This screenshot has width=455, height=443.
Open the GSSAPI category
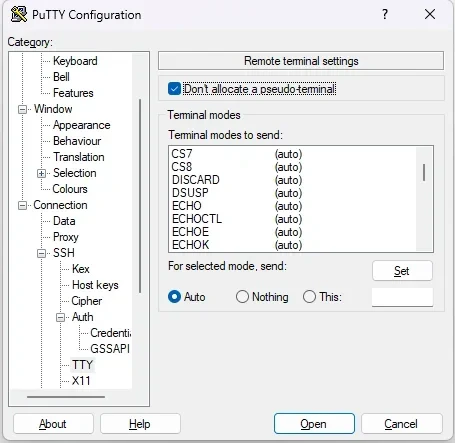pos(110,349)
